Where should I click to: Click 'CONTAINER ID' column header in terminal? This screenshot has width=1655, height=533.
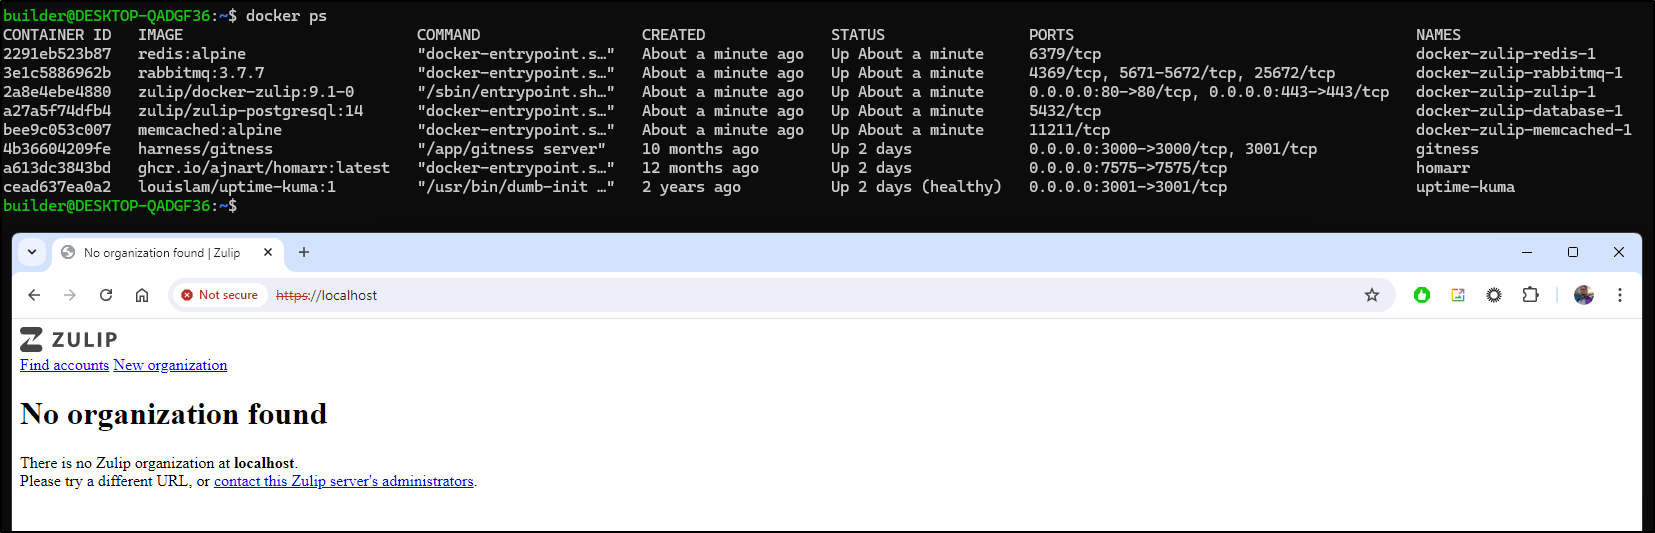[x=57, y=35]
